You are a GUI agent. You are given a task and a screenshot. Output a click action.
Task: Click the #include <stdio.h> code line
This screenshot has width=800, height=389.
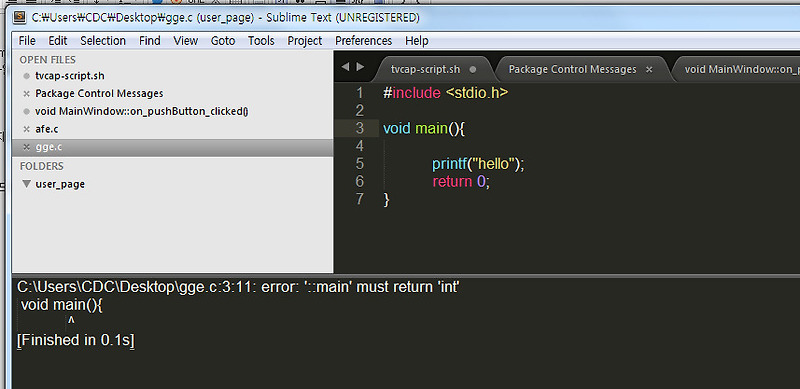[x=445, y=93]
